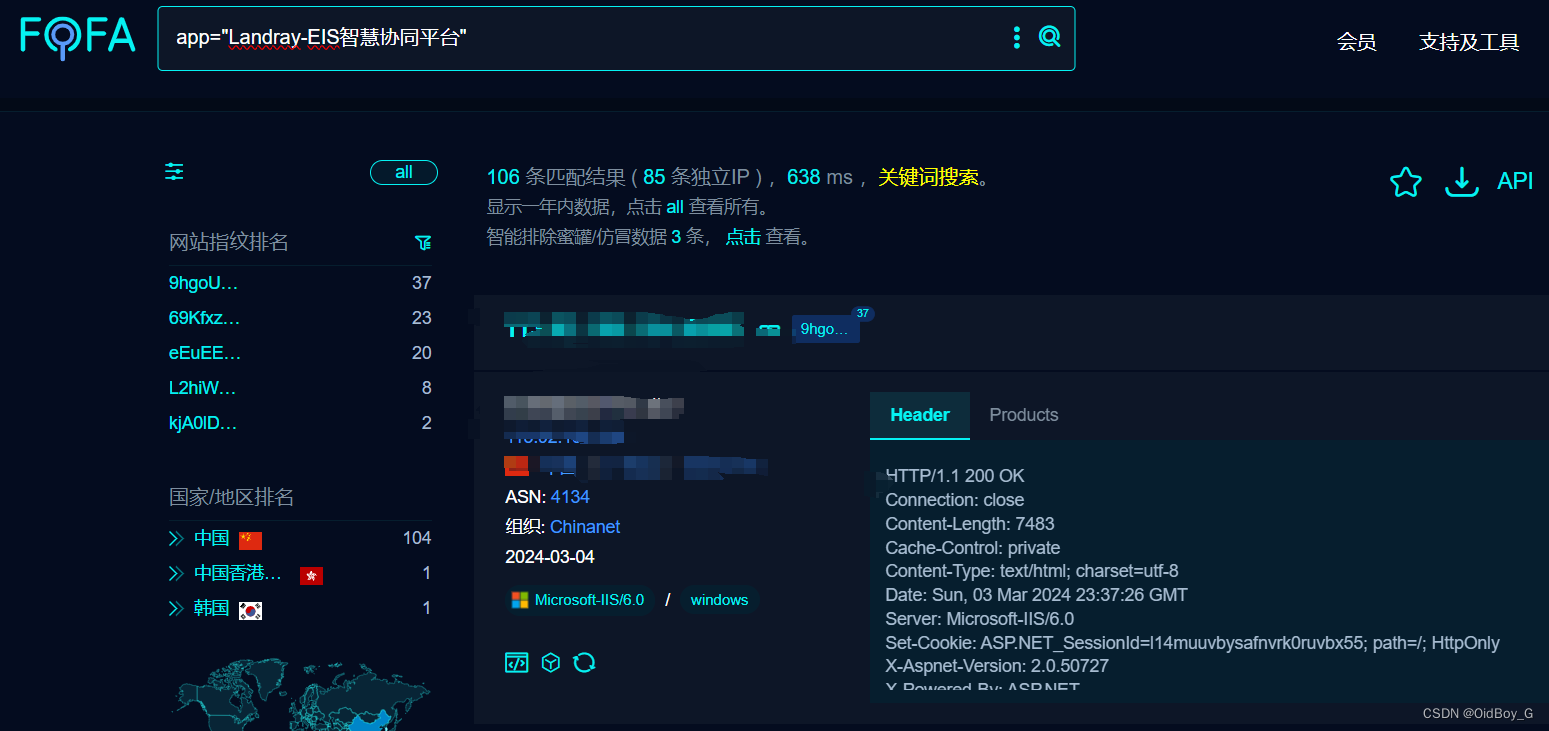
Task: Open the website source code preview icon
Action: click(516, 662)
